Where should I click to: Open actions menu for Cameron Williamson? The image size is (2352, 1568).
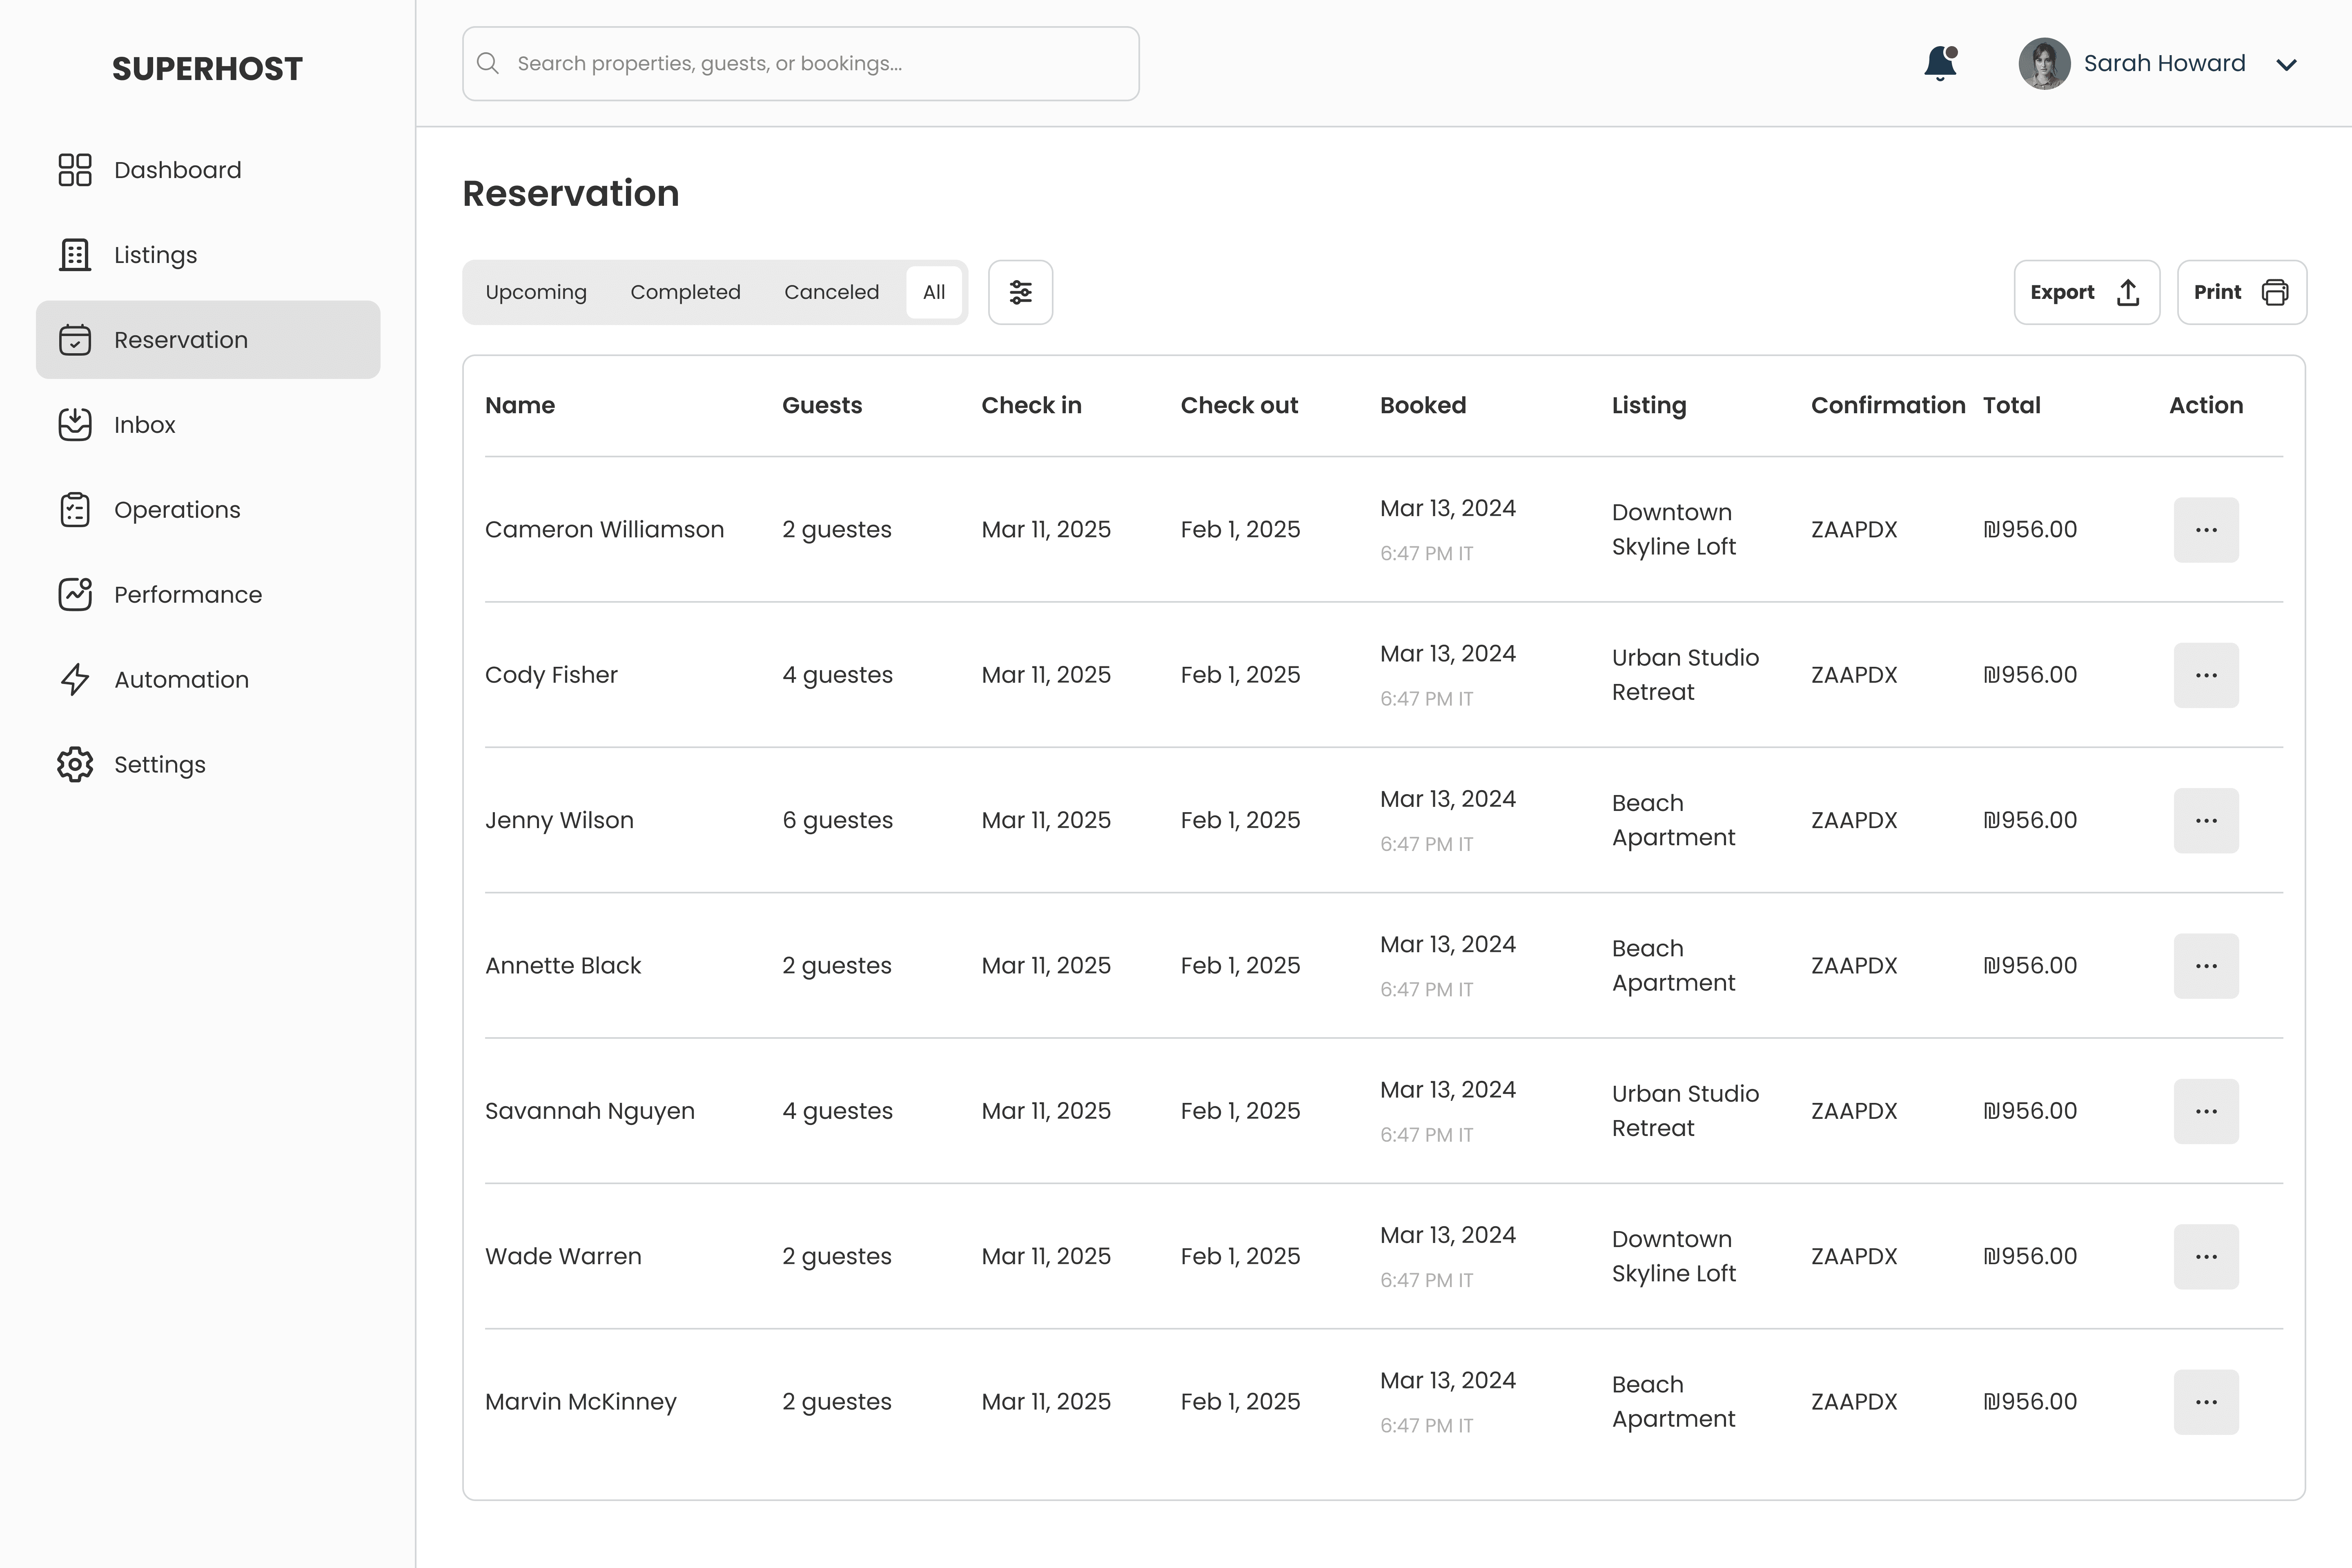(2205, 530)
